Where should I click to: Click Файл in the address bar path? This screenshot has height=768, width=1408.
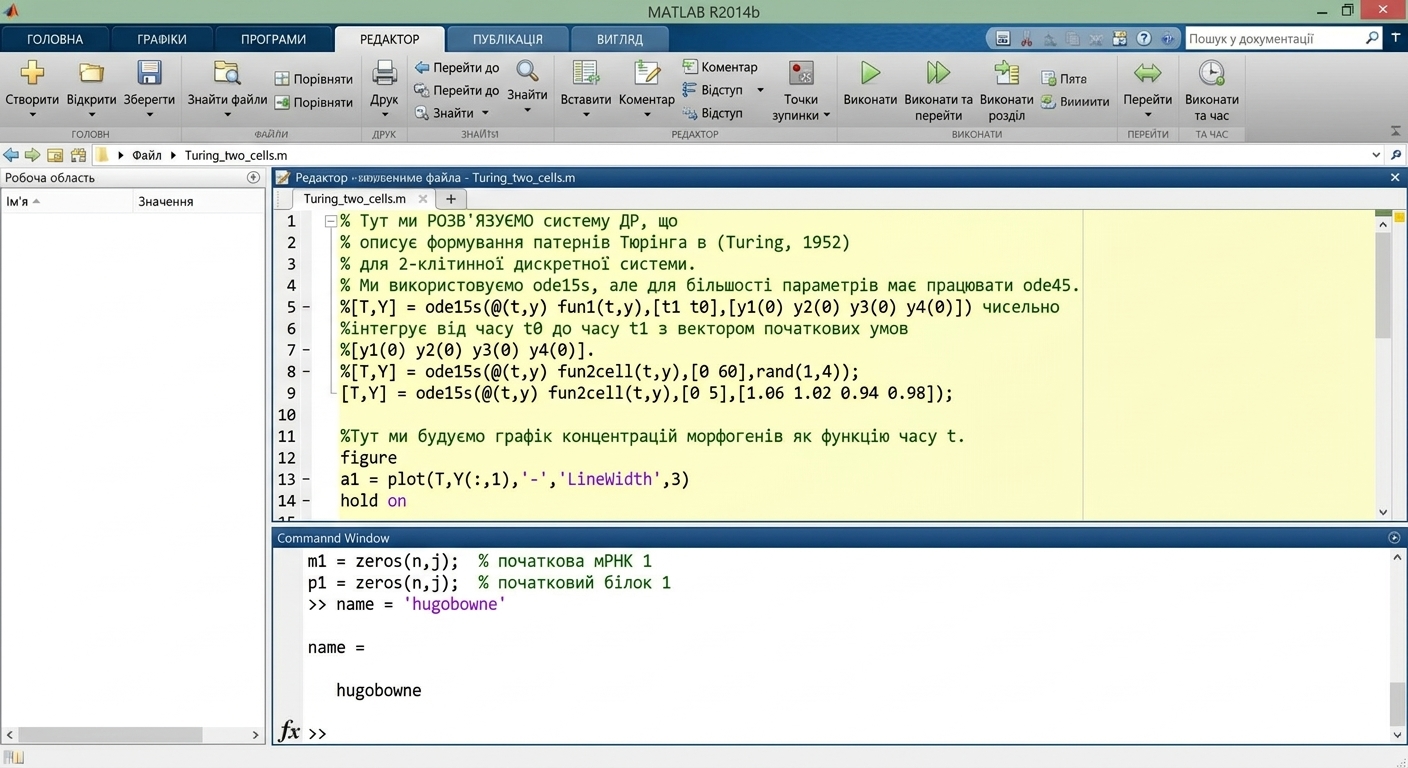click(147, 155)
